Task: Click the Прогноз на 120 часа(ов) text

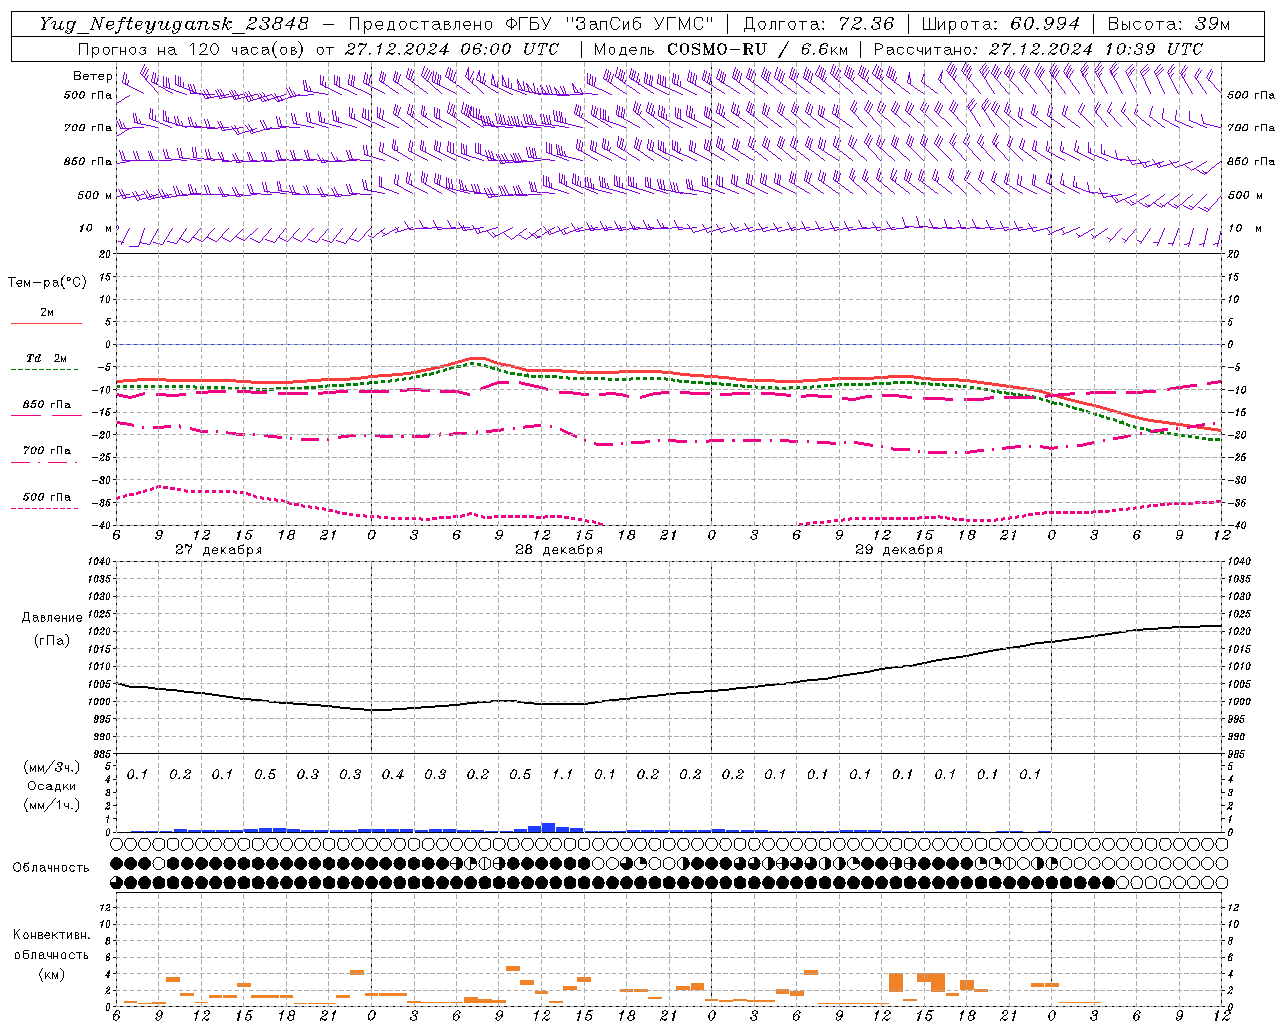Action: point(192,49)
